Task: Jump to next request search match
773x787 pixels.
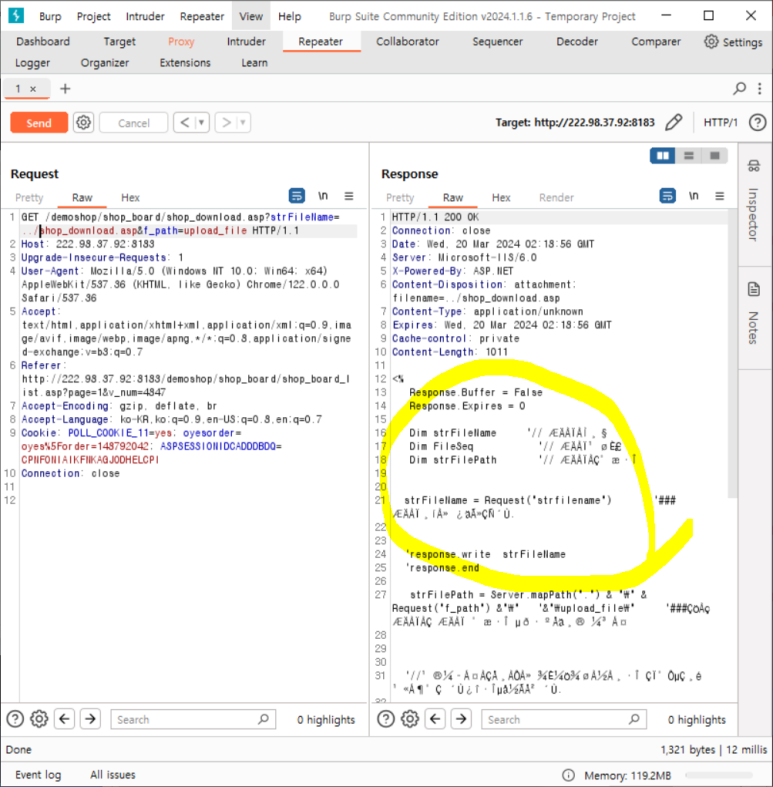Action: [90, 719]
